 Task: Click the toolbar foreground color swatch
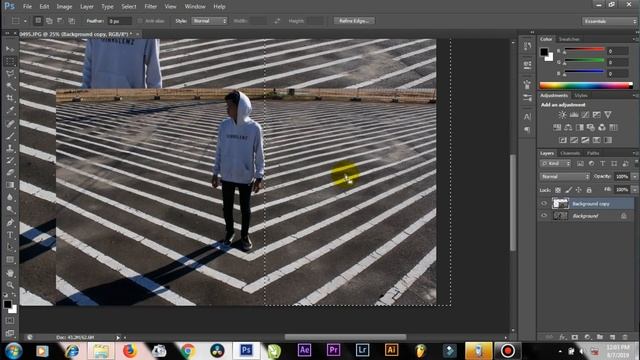point(7,304)
